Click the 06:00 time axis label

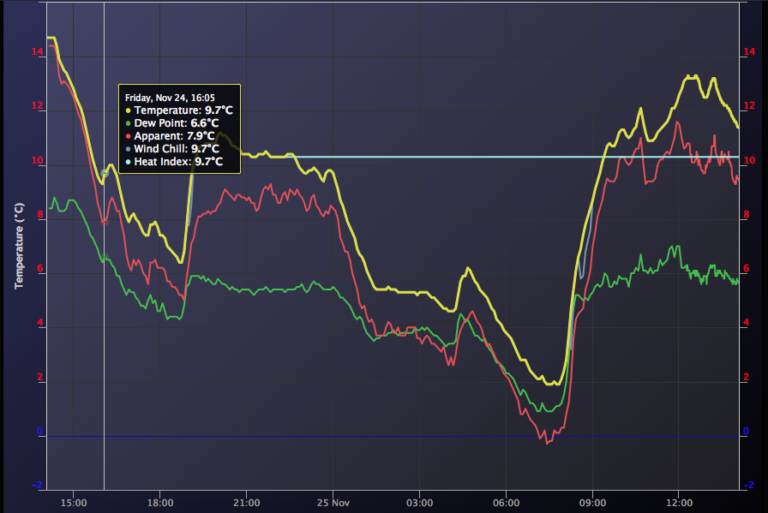tap(506, 502)
